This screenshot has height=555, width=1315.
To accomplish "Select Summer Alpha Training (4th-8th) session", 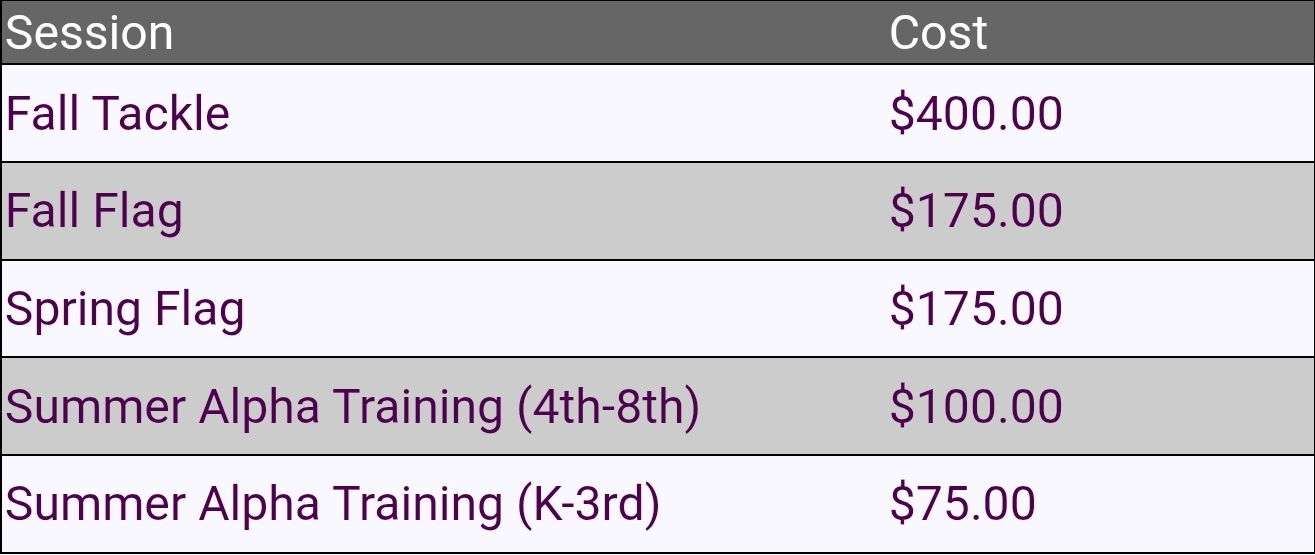I will pos(352,407).
